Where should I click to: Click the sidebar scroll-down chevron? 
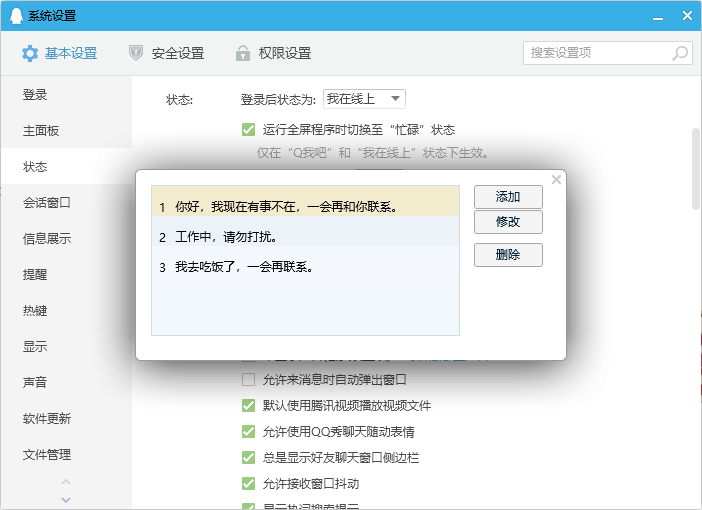point(66,499)
